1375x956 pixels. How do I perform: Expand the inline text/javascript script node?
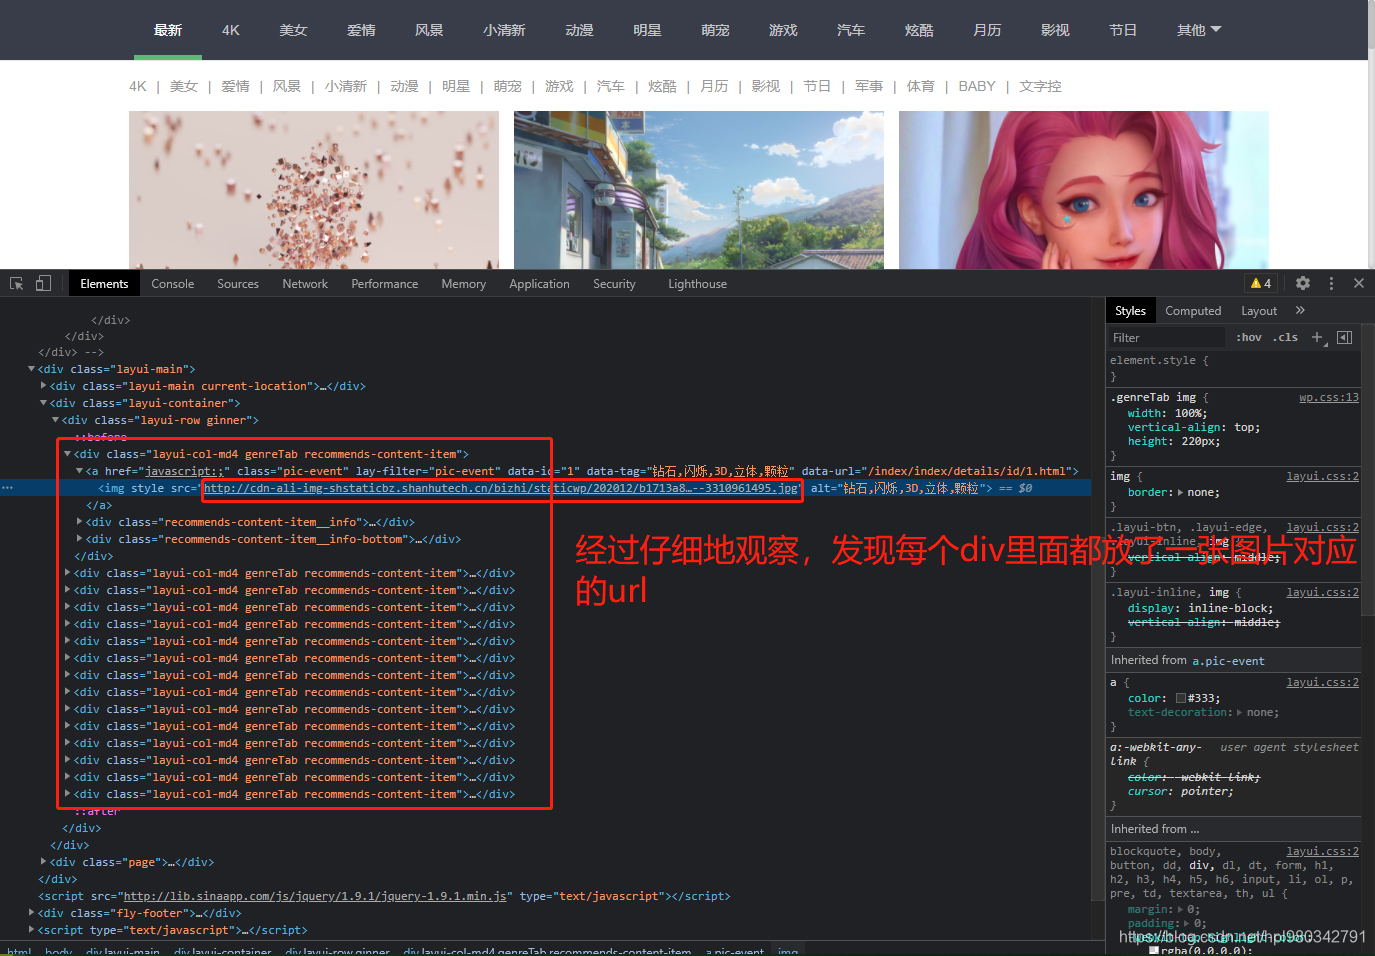pyautogui.click(x=32, y=930)
